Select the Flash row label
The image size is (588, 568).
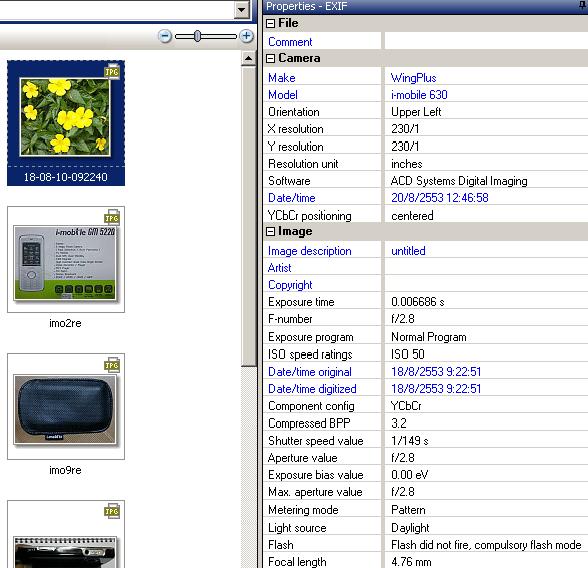tap(280, 545)
